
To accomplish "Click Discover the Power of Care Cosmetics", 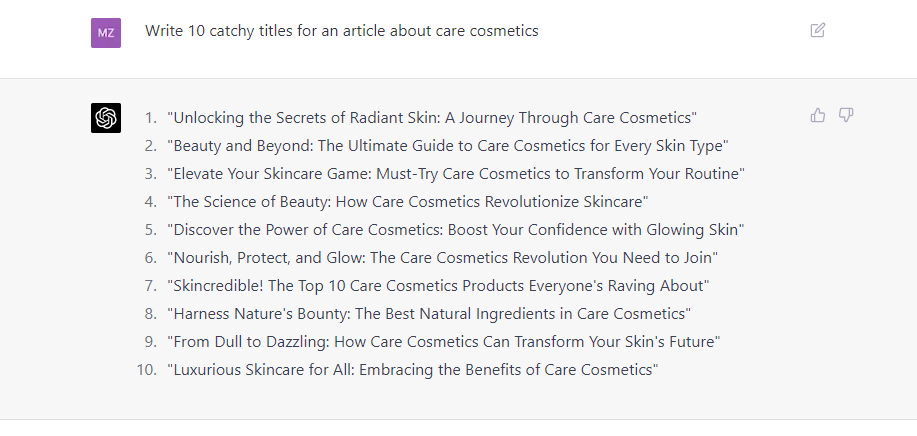I will [456, 230].
